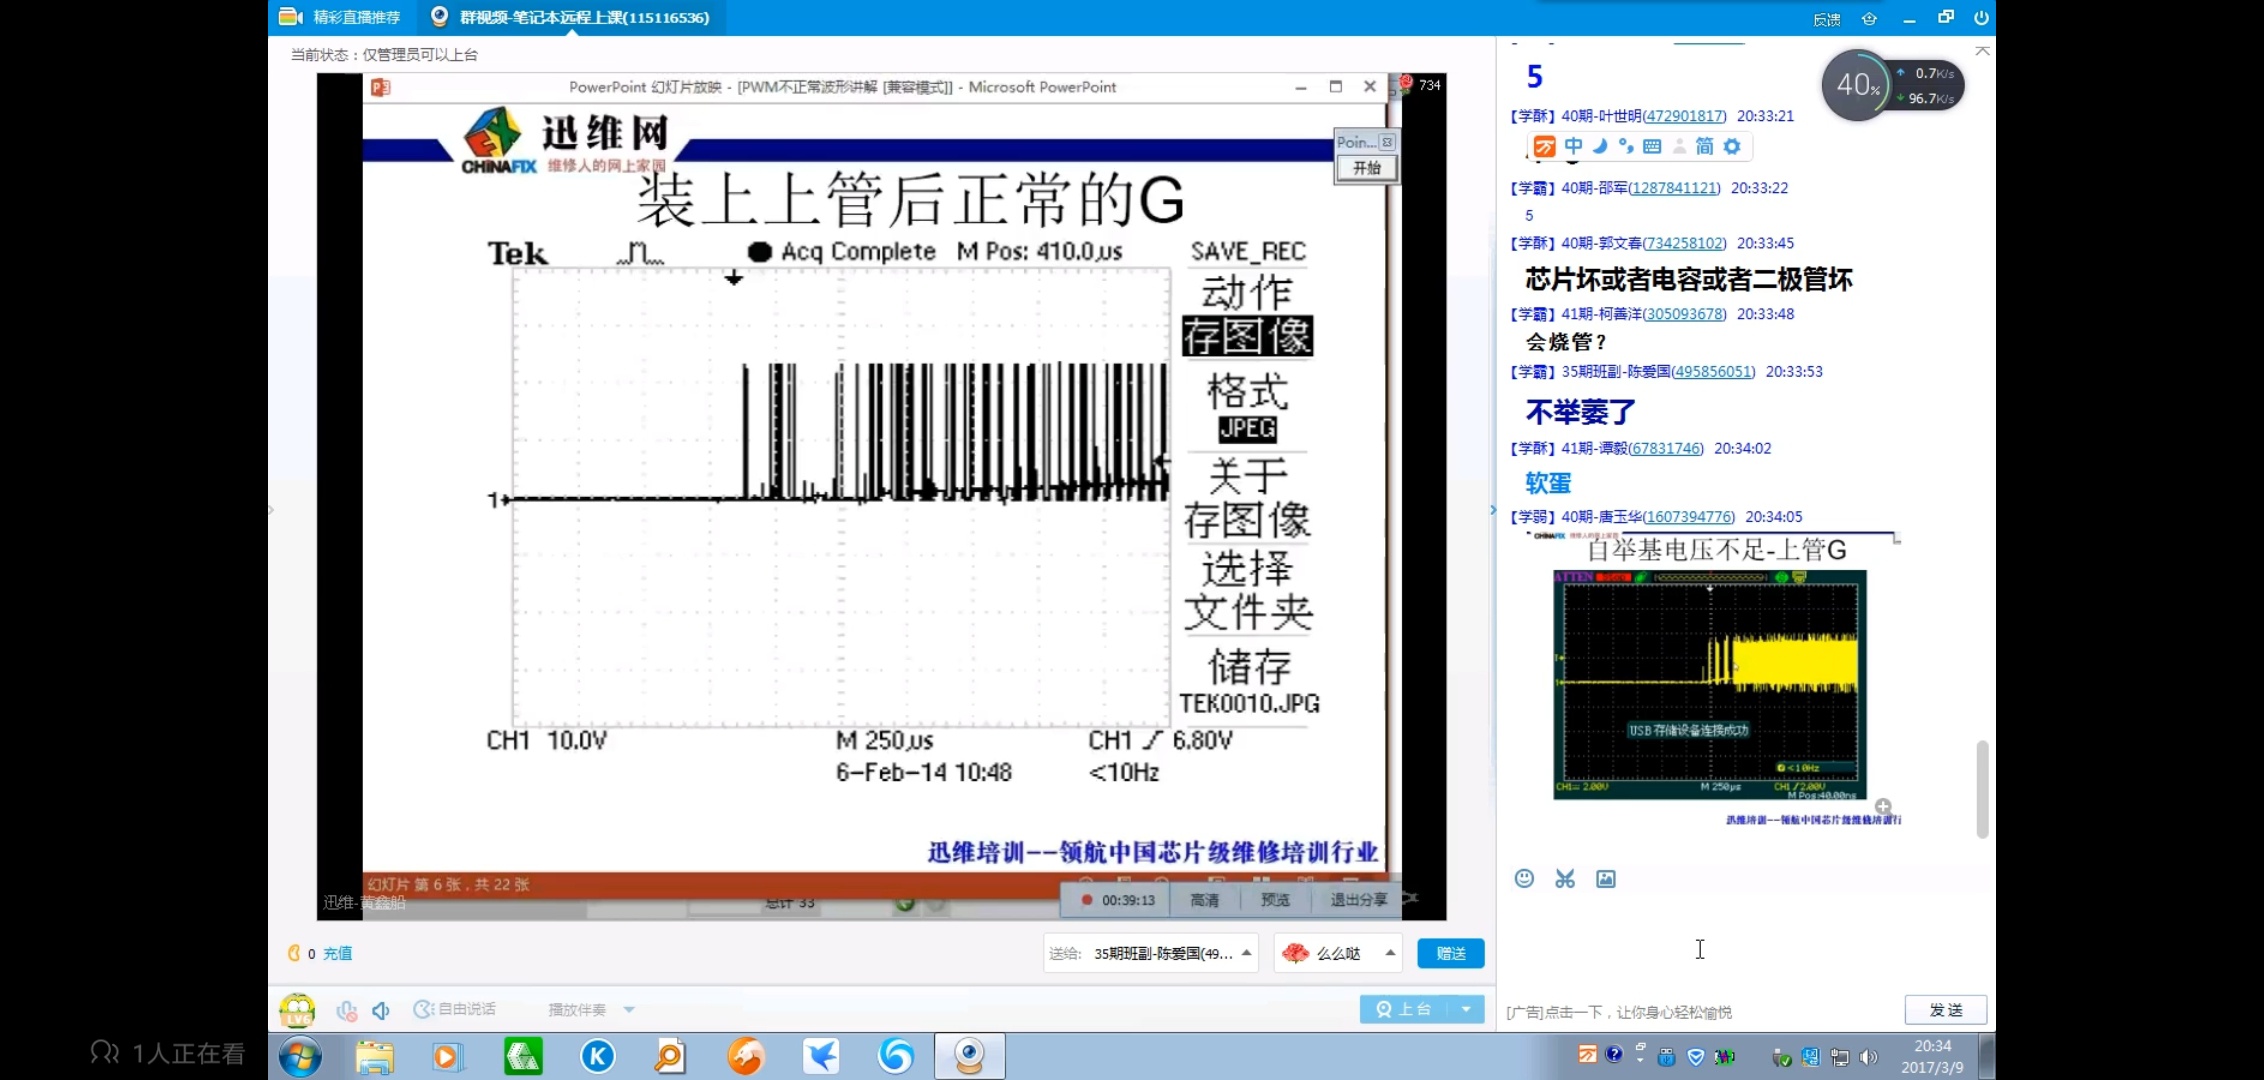
Task: Click the insert image icon in chat
Action: tap(1606, 878)
